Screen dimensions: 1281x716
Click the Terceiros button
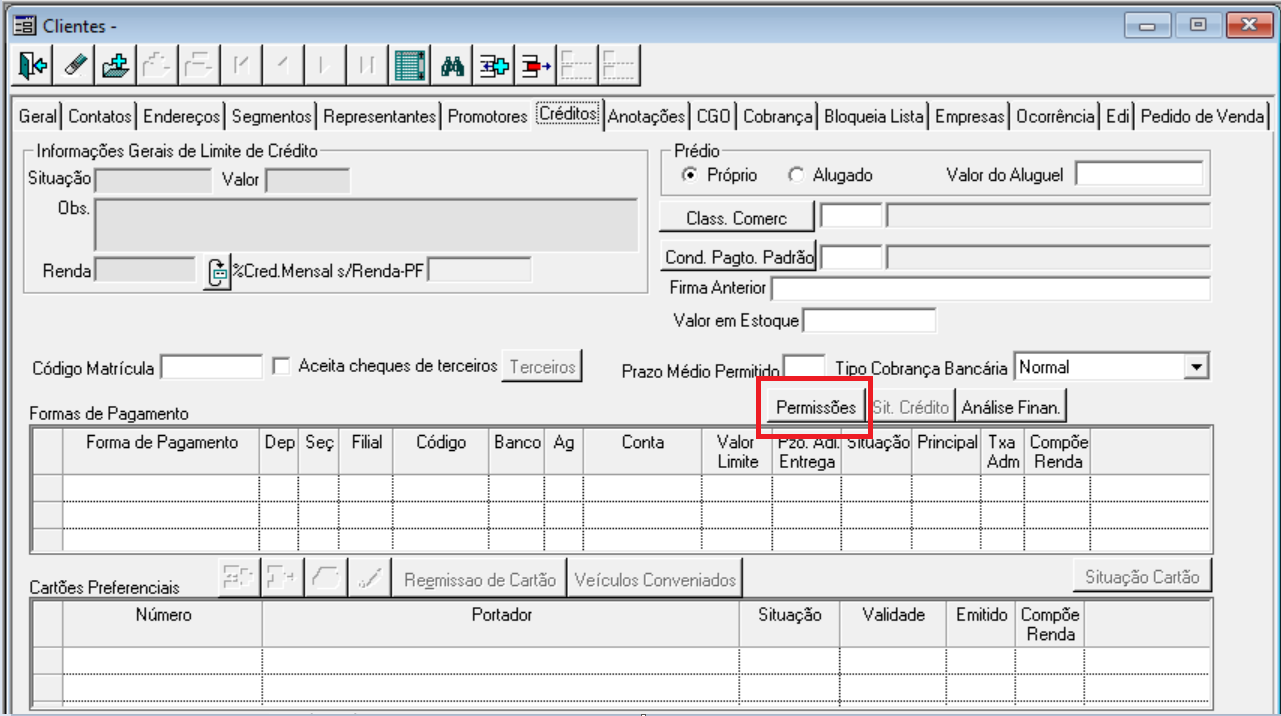tap(542, 367)
